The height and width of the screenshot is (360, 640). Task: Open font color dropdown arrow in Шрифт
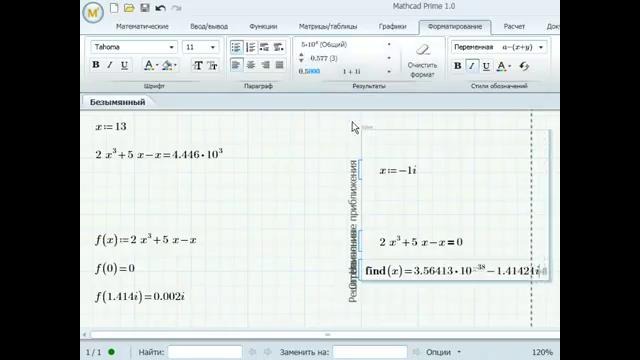click(157, 65)
